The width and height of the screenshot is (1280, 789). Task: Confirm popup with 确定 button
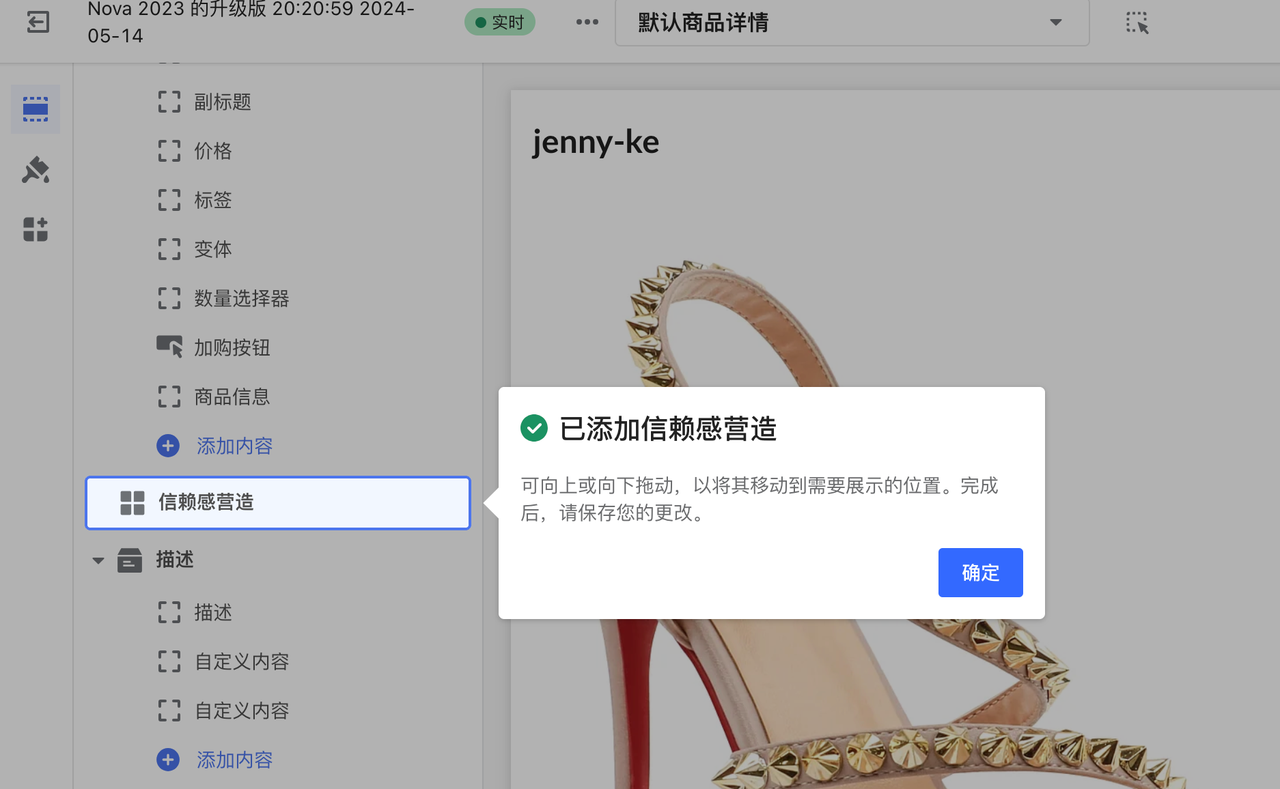(x=980, y=573)
